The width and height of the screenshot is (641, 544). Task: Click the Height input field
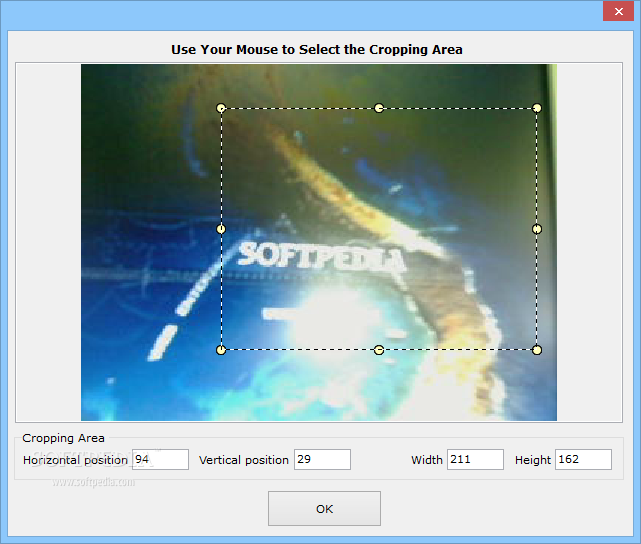(x=583, y=459)
